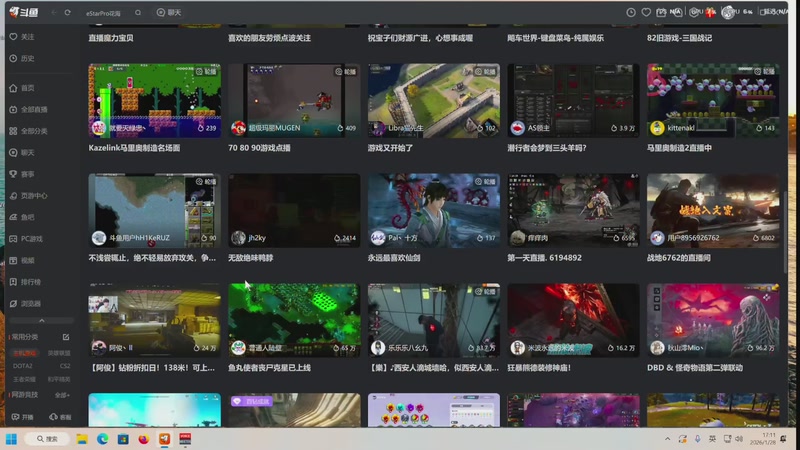The height and width of the screenshot is (450, 800).
Task: Open the 关注 follow list in sidebar
Action: point(22,37)
